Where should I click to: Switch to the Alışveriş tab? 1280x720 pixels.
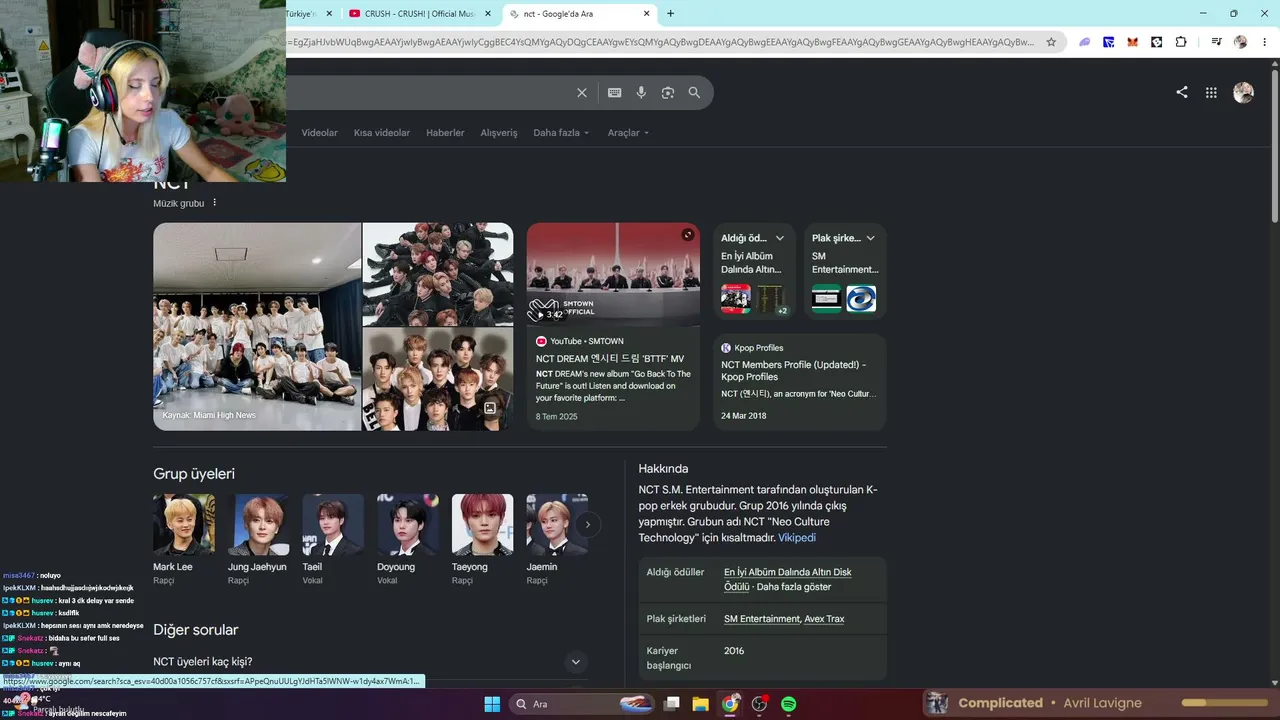click(499, 133)
